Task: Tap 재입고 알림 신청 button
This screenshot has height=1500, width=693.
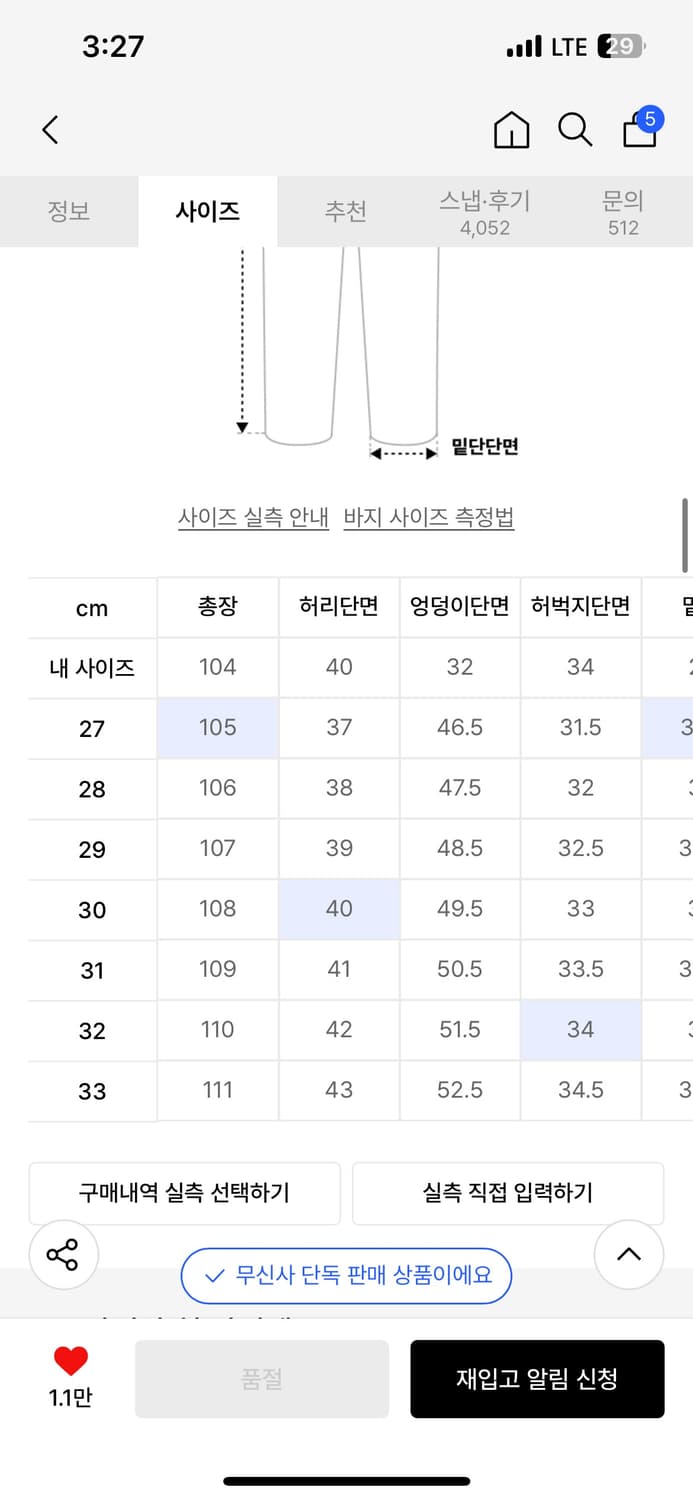Action: tap(537, 1378)
